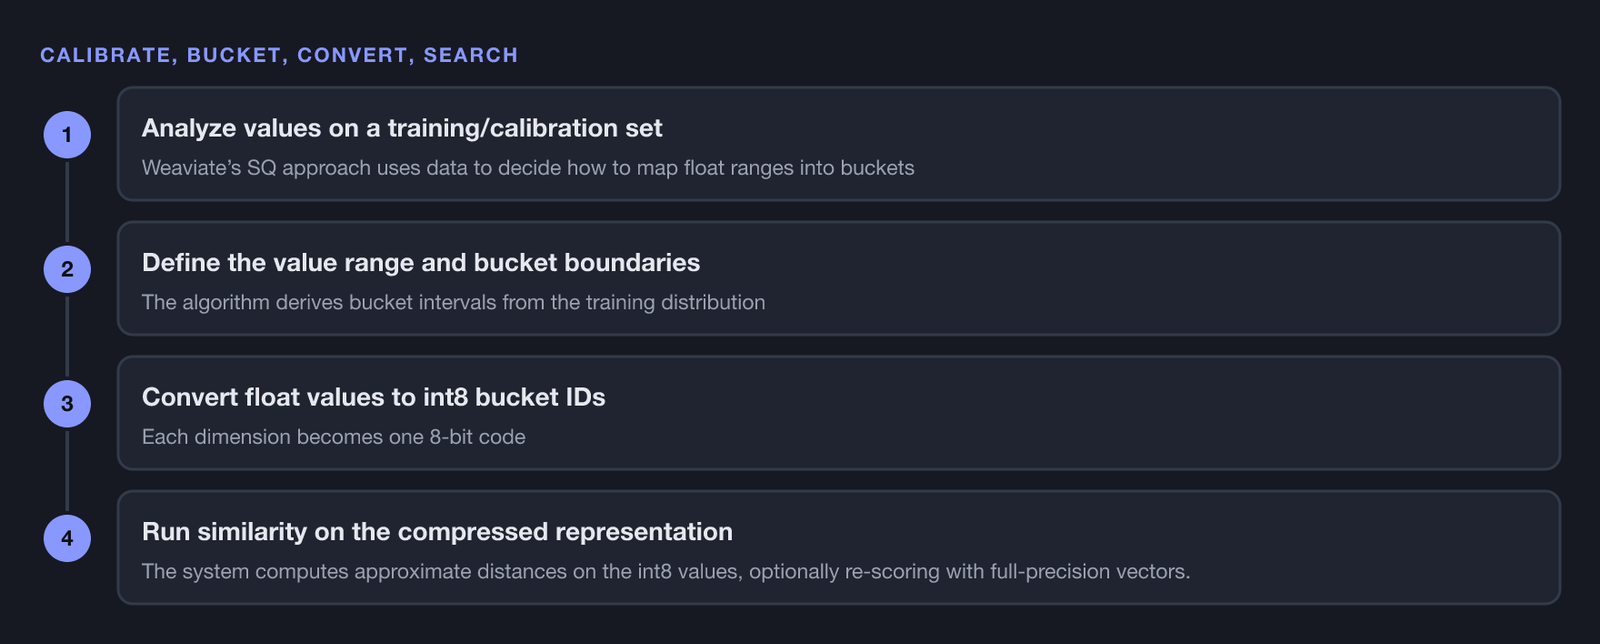Click the connector line between steps 2 and 3
This screenshot has width=1600, height=644.
pos(67,337)
